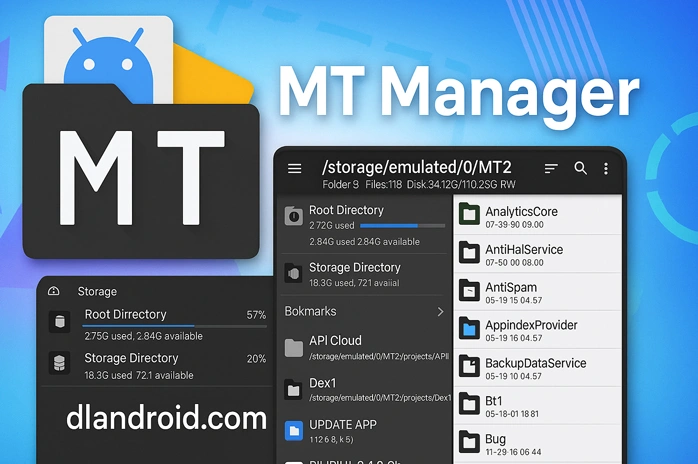This screenshot has height=464, width=698.
Task: Click the UPDATE APP blue file icon
Action: (x=294, y=431)
